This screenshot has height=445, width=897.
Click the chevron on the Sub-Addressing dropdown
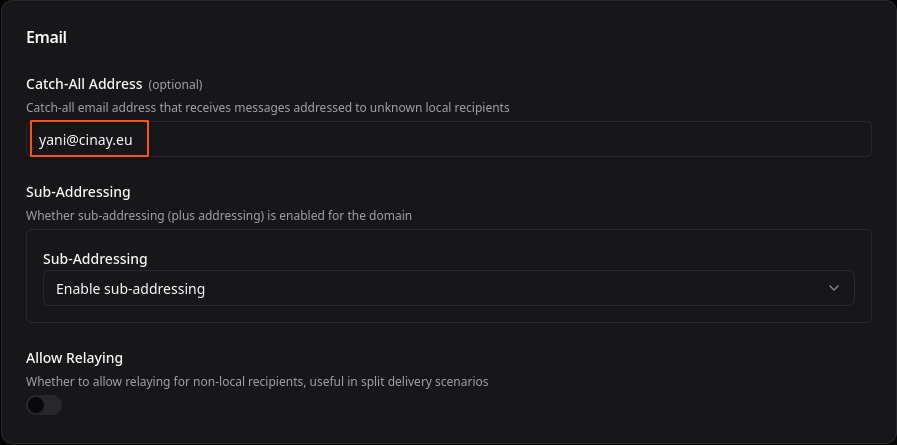834,289
